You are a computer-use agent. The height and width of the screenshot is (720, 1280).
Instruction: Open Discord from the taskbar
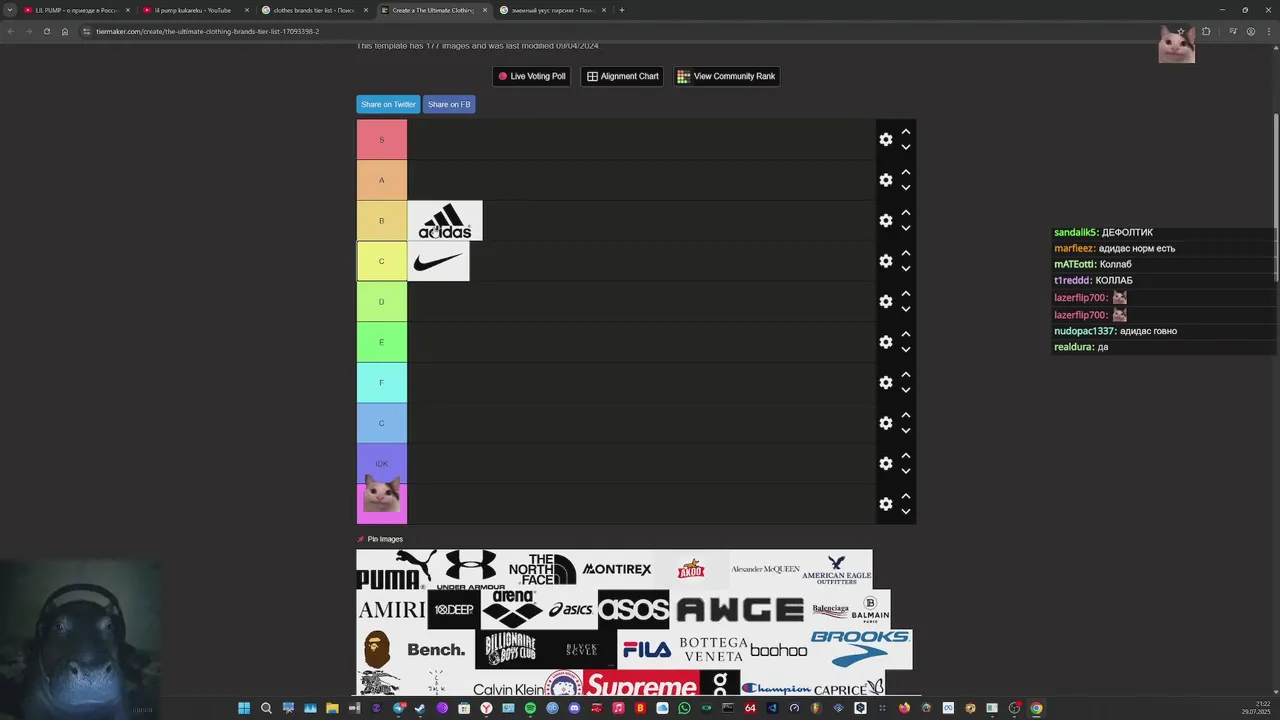click(574, 708)
